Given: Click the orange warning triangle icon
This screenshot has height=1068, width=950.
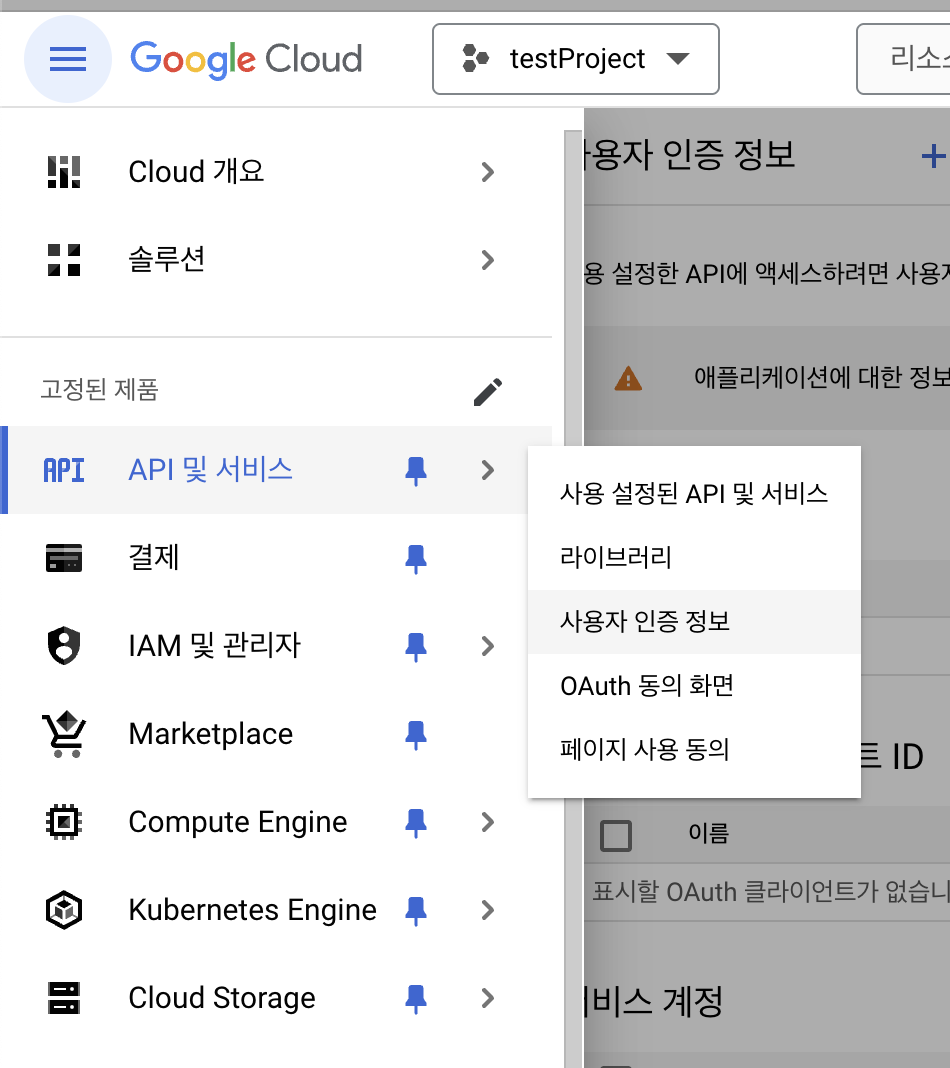Looking at the screenshot, I should coord(628,378).
